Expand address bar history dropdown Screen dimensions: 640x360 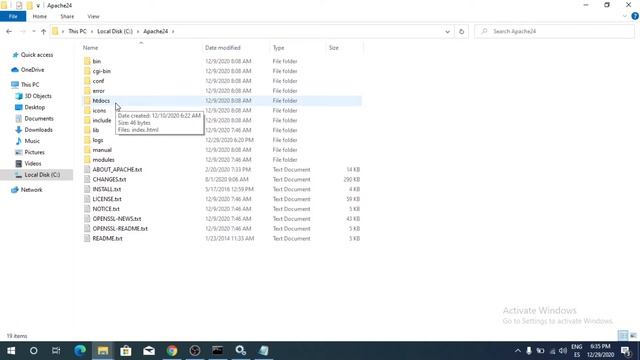coord(447,31)
